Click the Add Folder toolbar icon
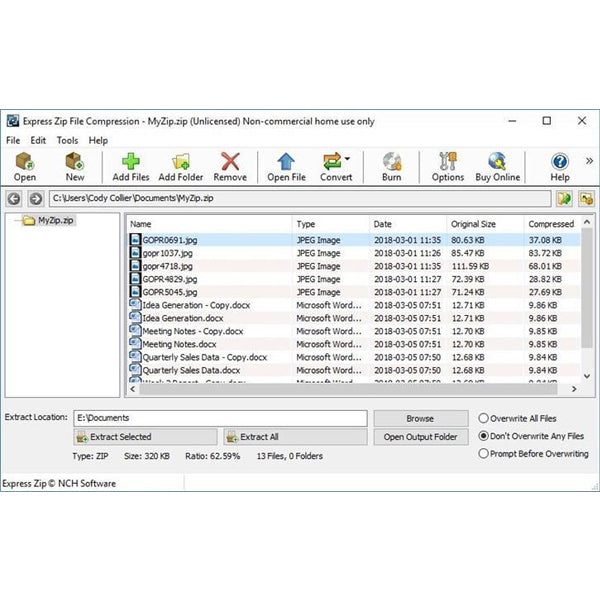The width and height of the screenshot is (600, 600). point(181,166)
